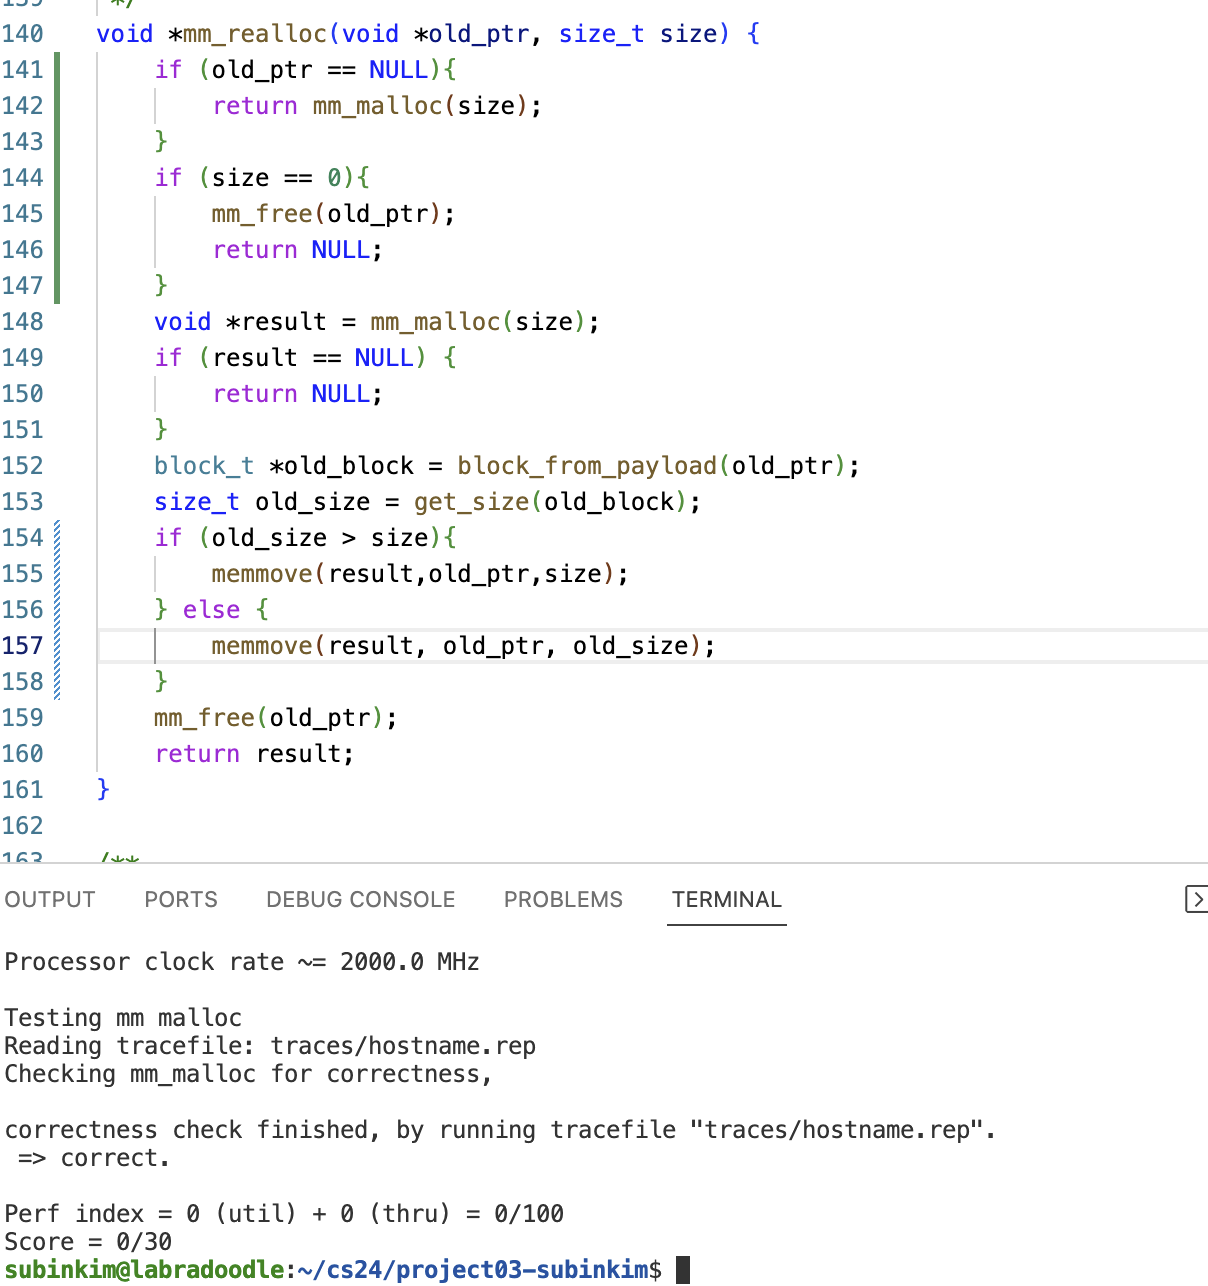1208x1286 pixels.
Task: Click the 'Score = 0/30' terminal output line
Action: (x=88, y=1242)
